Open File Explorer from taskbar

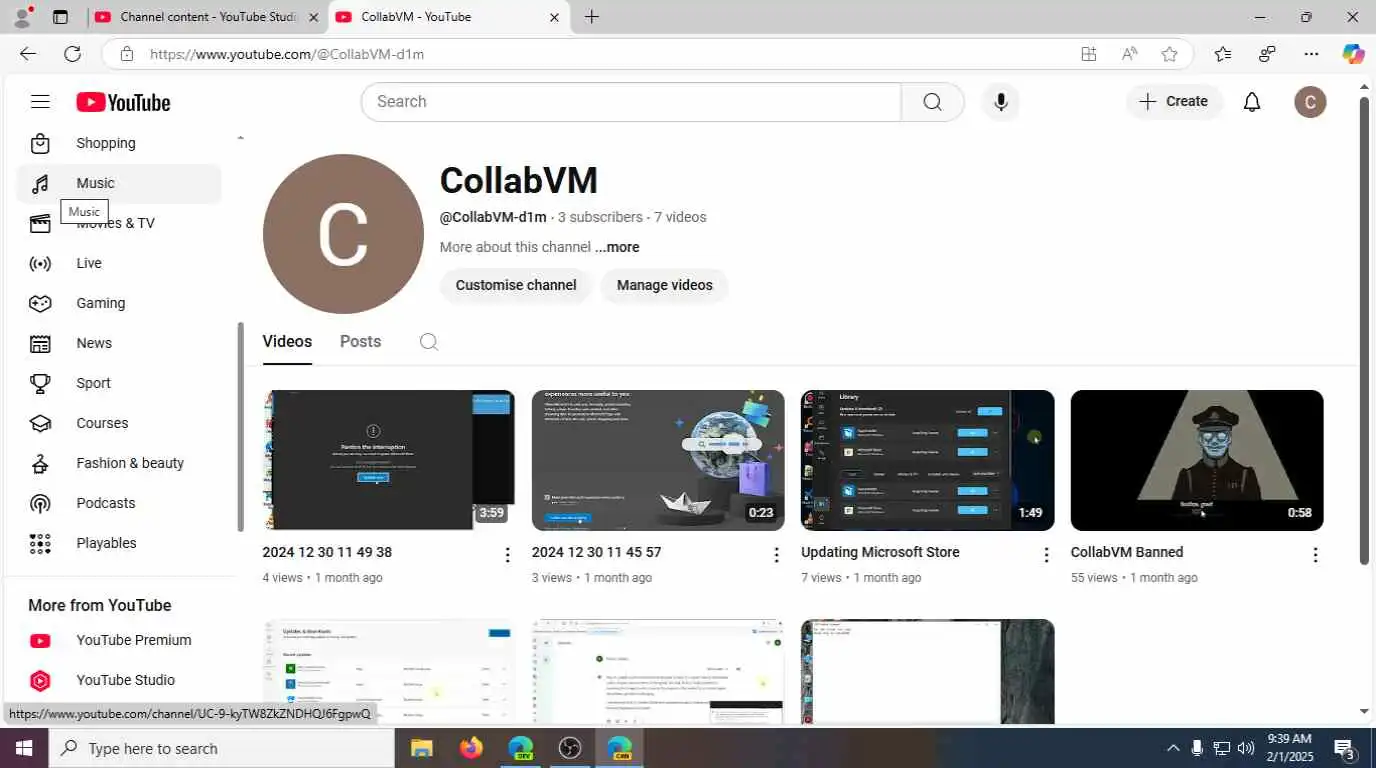click(421, 748)
